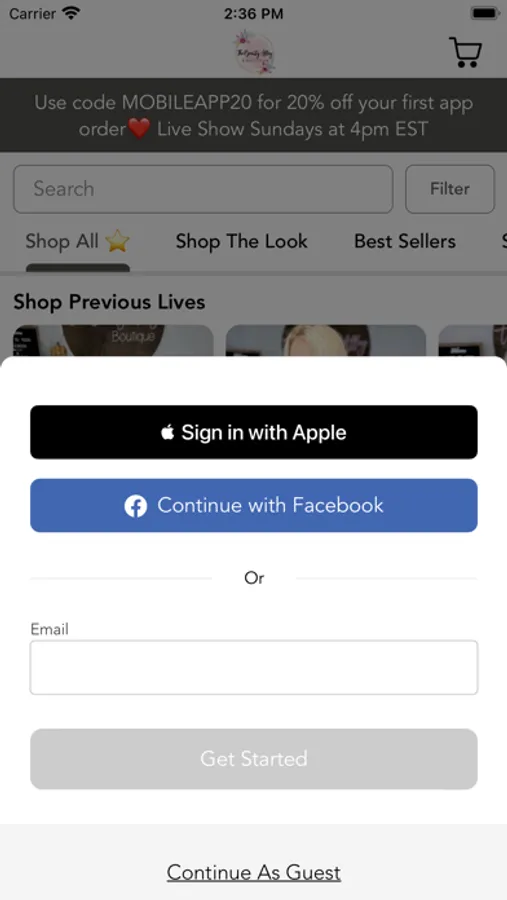Continue with Facebook
This screenshot has width=507, height=900.
point(254,506)
